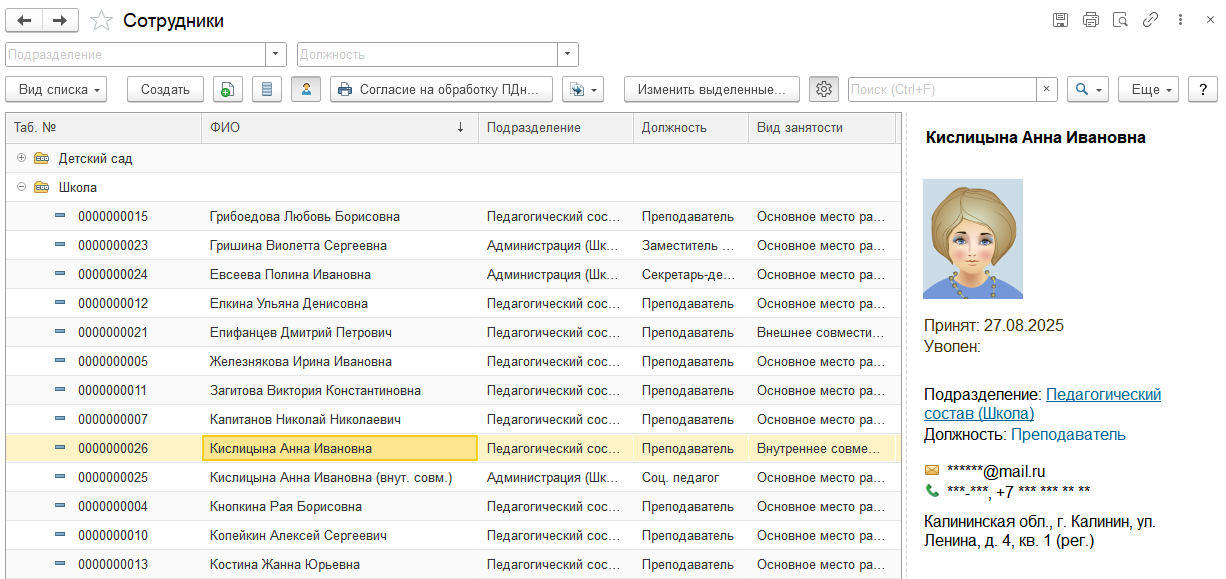Collapse the Школа group
The height and width of the screenshot is (579, 1226).
[x=21, y=187]
